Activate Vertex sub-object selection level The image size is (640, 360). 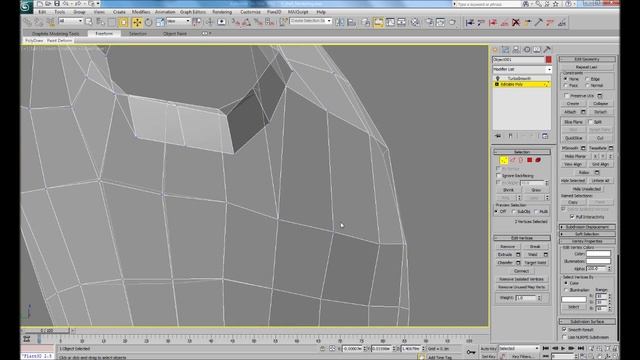[x=504, y=160]
